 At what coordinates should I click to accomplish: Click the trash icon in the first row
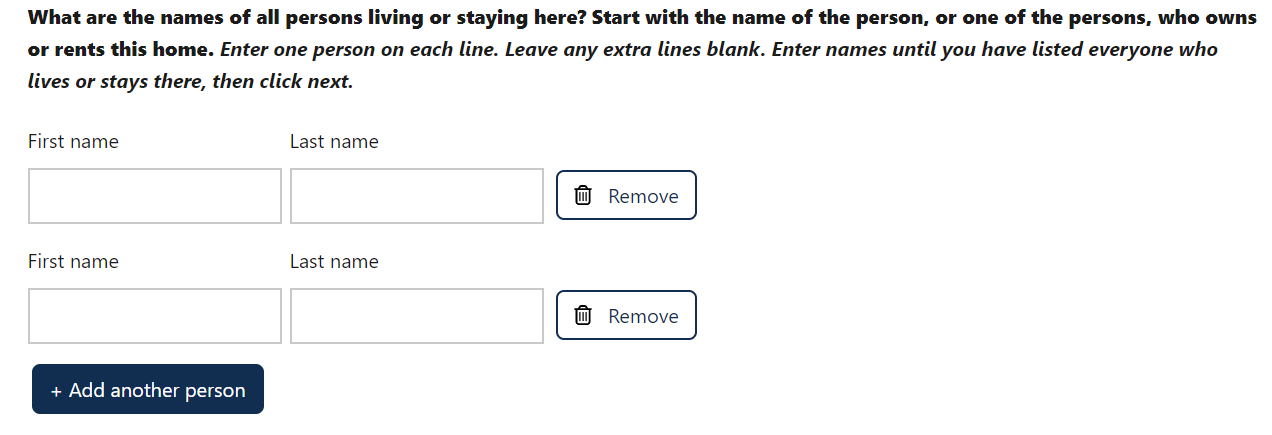point(584,196)
